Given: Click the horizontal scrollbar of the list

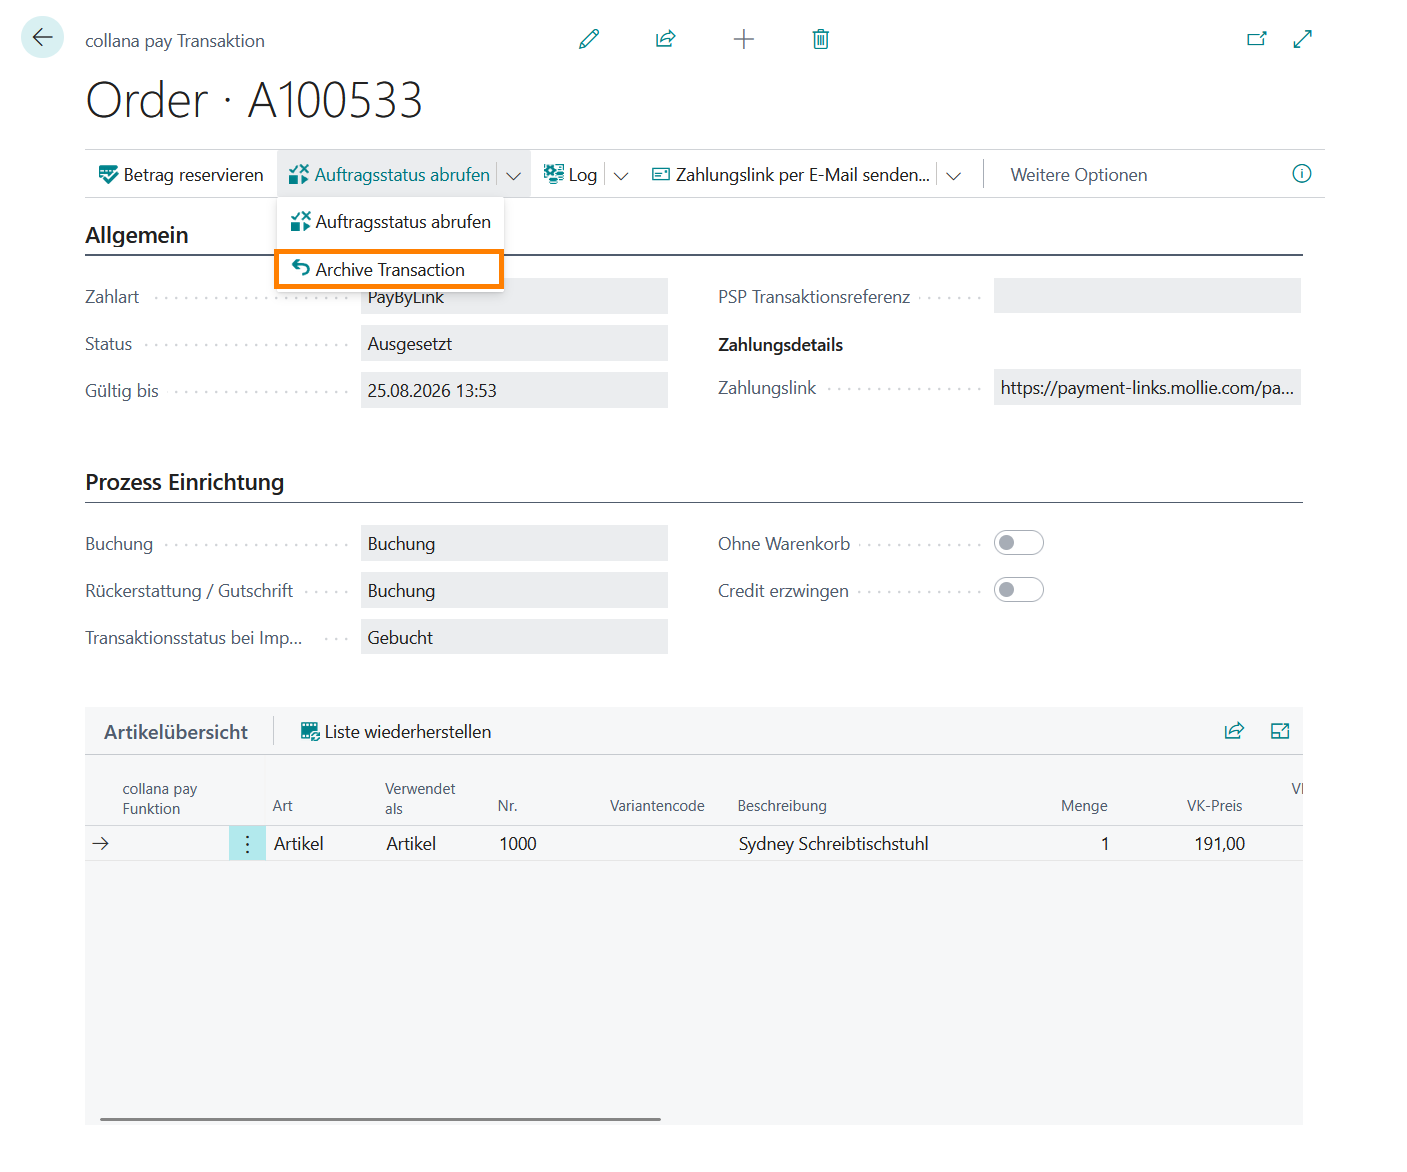Looking at the screenshot, I should pos(380,1119).
